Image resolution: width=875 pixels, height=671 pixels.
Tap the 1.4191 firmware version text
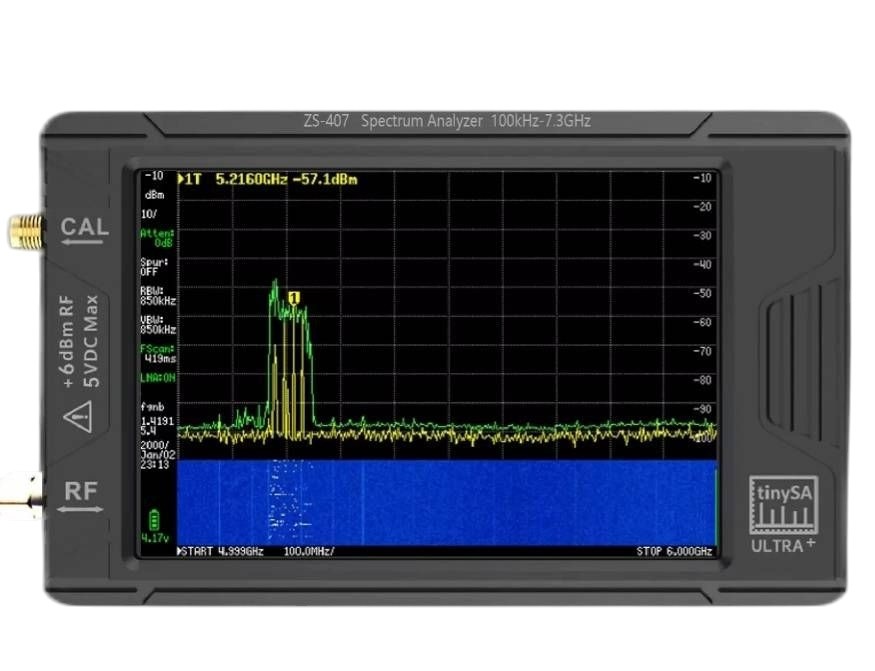pos(157,421)
